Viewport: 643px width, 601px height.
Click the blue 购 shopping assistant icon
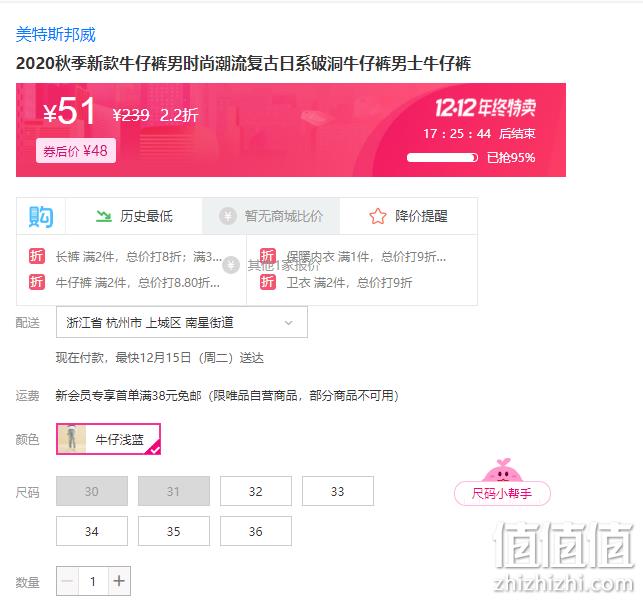(x=41, y=216)
